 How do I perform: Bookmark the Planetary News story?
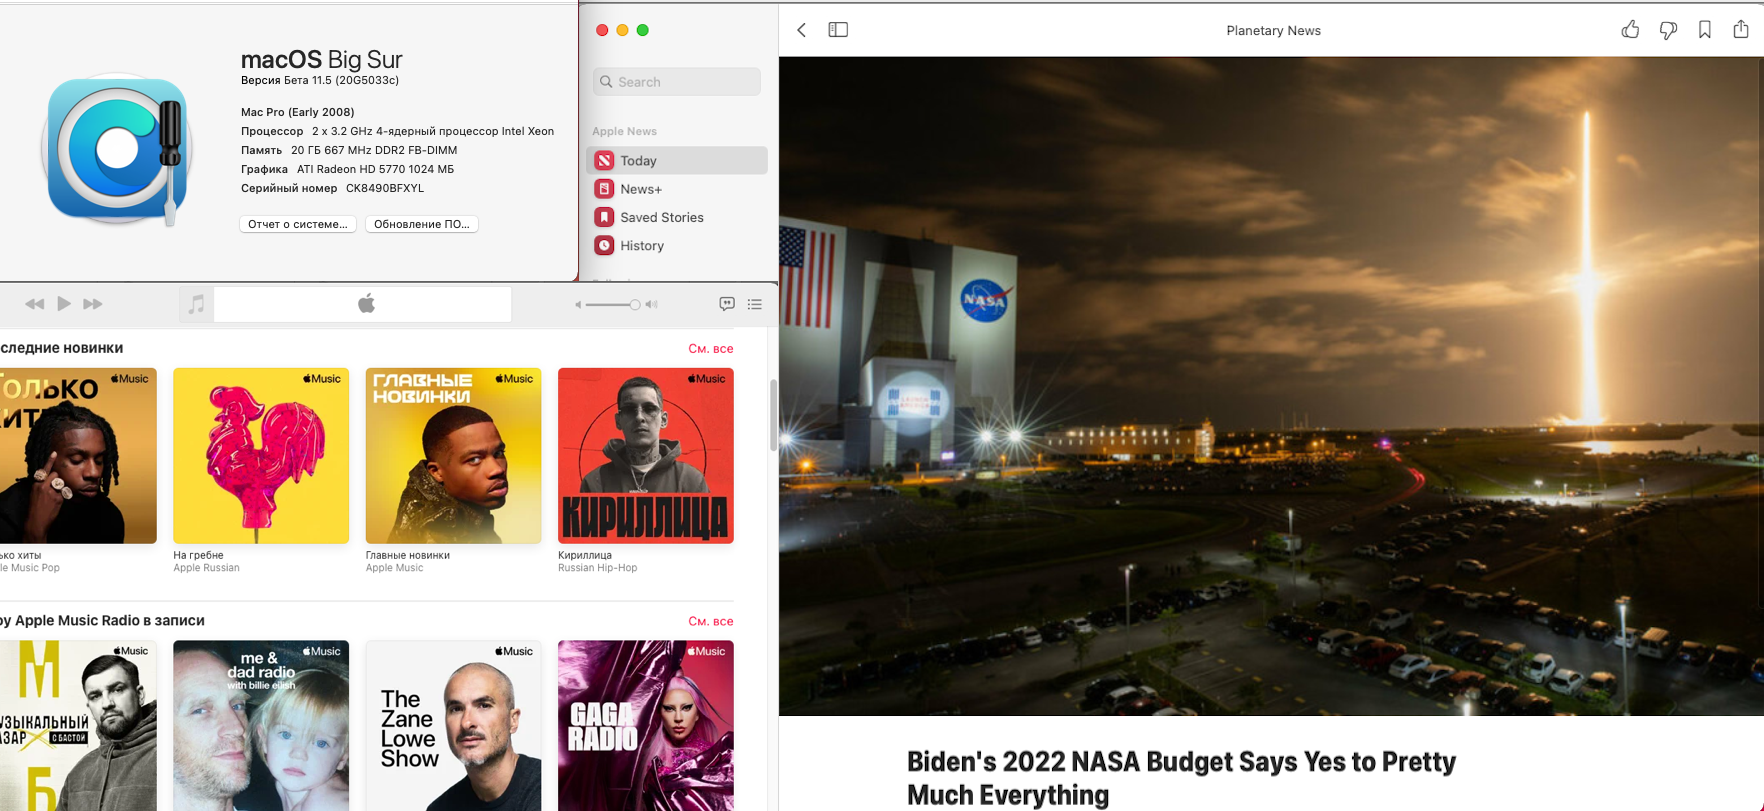tap(1705, 30)
